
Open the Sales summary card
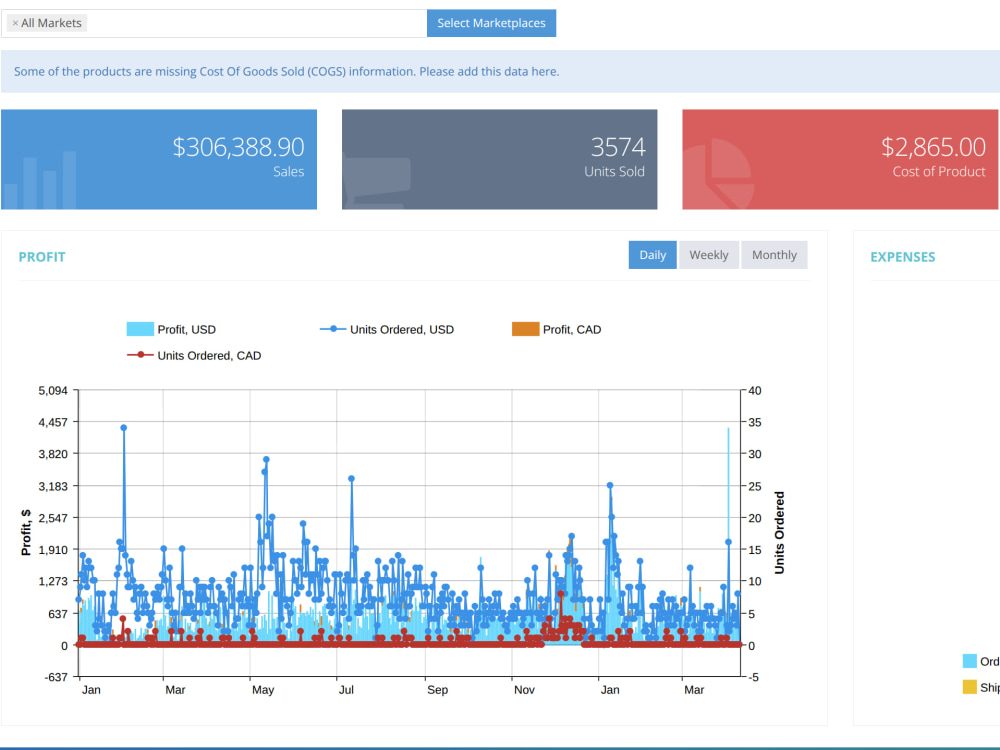pyautogui.click(x=159, y=159)
